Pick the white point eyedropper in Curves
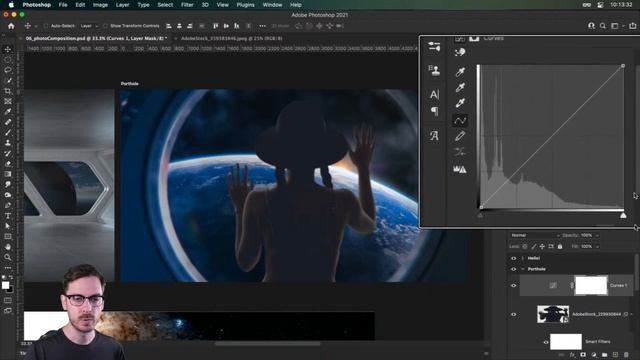Screen dimensions: 640x360 (x=460, y=103)
